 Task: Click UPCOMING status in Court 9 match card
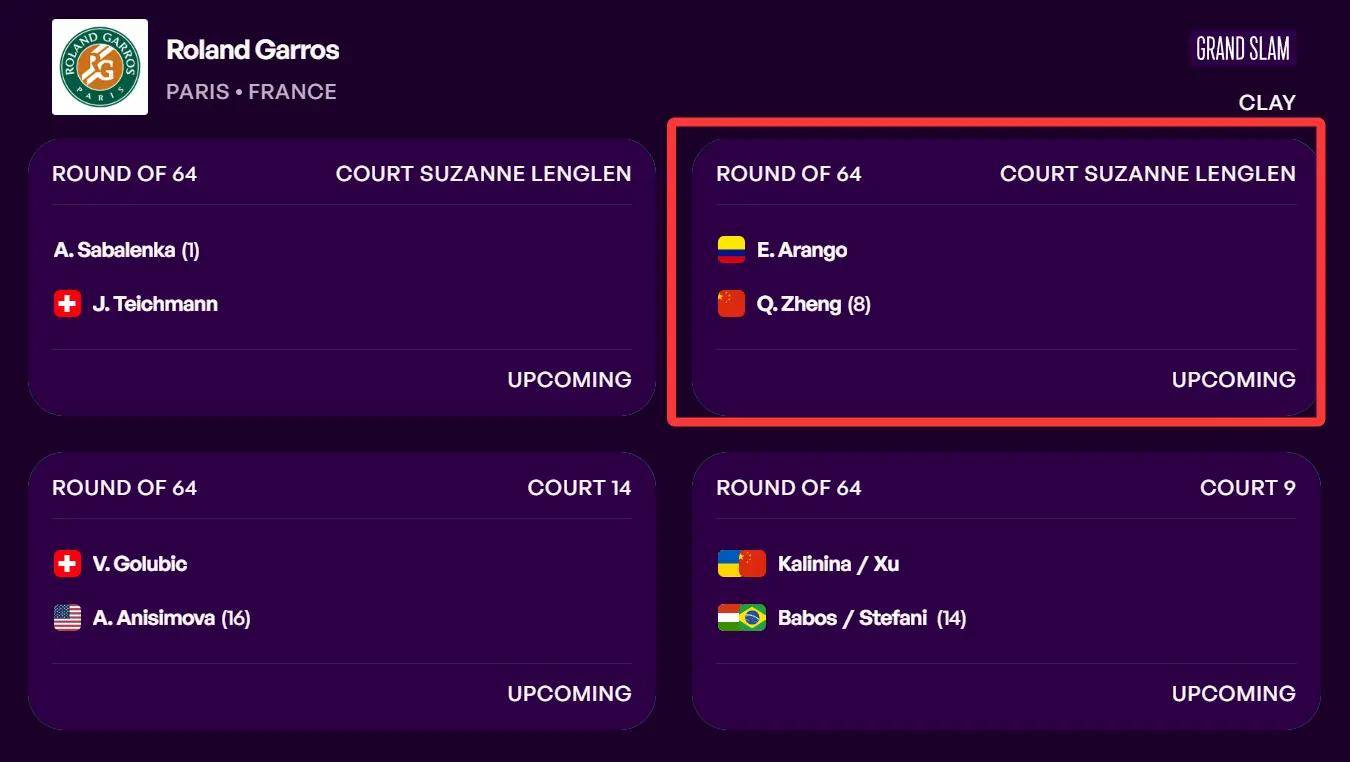click(x=1233, y=693)
